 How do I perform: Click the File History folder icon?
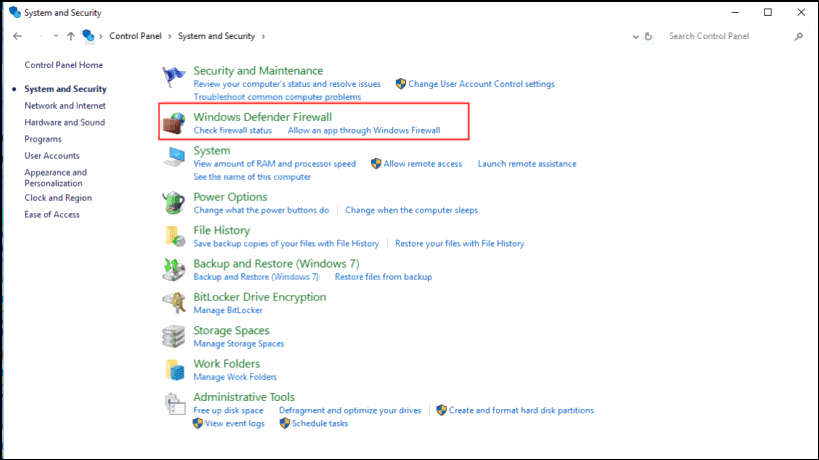point(174,237)
